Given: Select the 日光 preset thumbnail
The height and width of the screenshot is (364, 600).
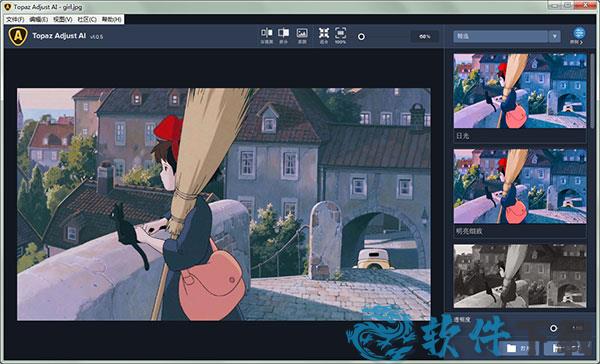Looking at the screenshot, I should pyautogui.click(x=520, y=91).
